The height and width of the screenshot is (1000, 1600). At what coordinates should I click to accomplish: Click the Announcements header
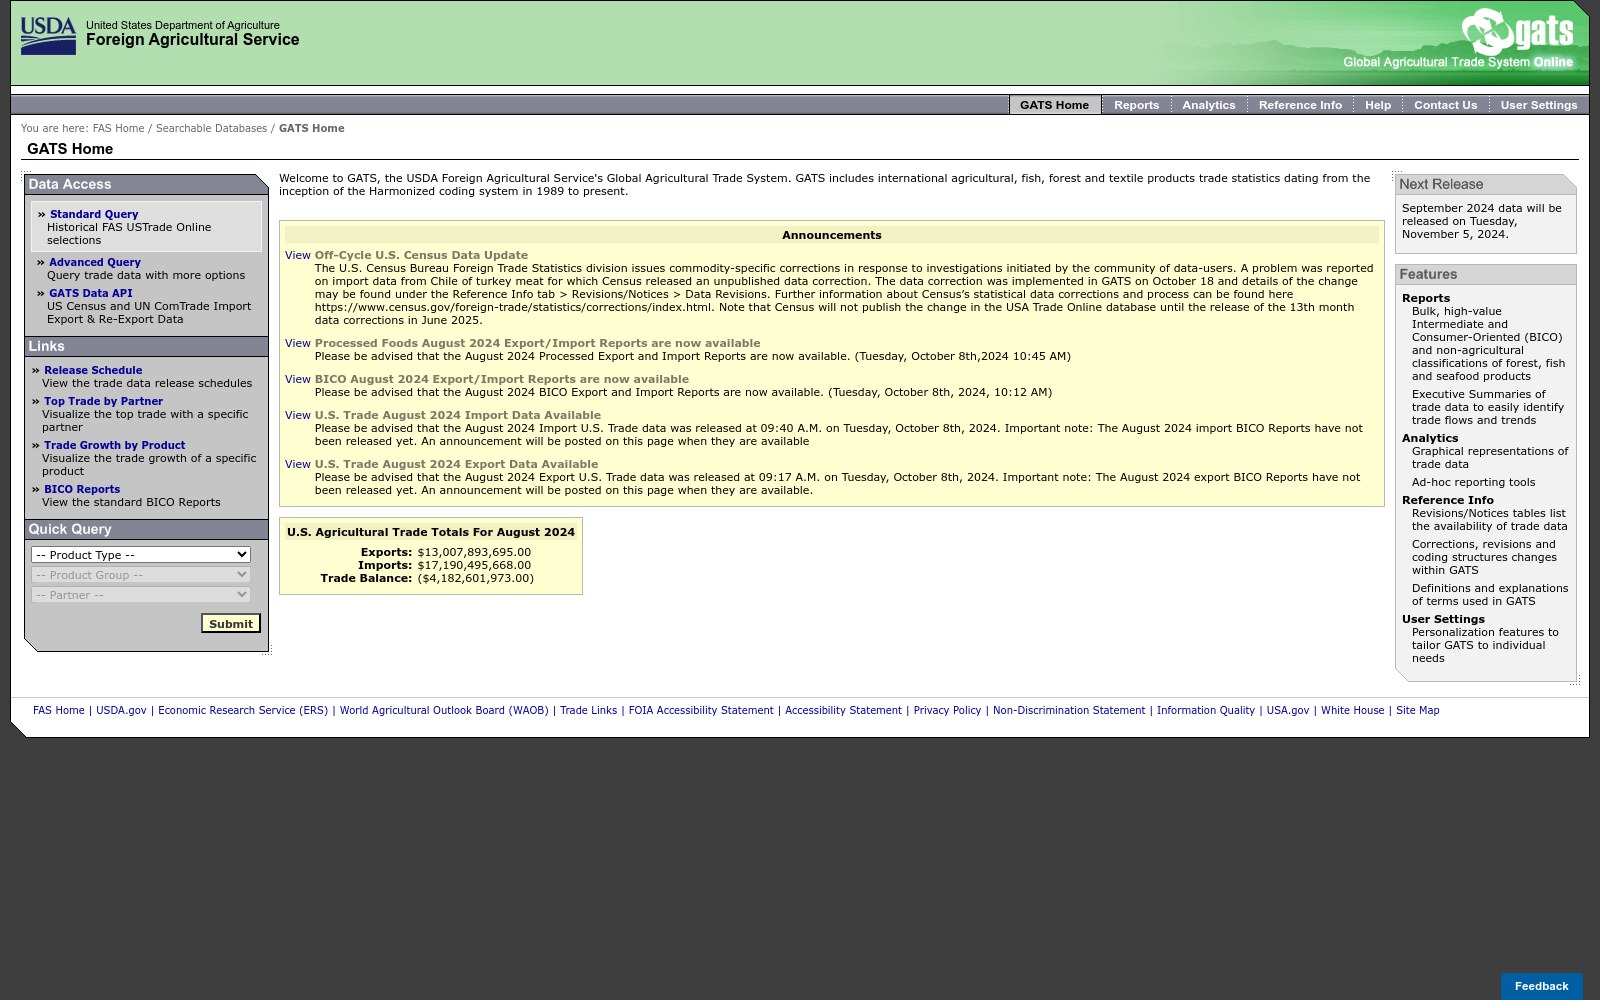pos(832,236)
